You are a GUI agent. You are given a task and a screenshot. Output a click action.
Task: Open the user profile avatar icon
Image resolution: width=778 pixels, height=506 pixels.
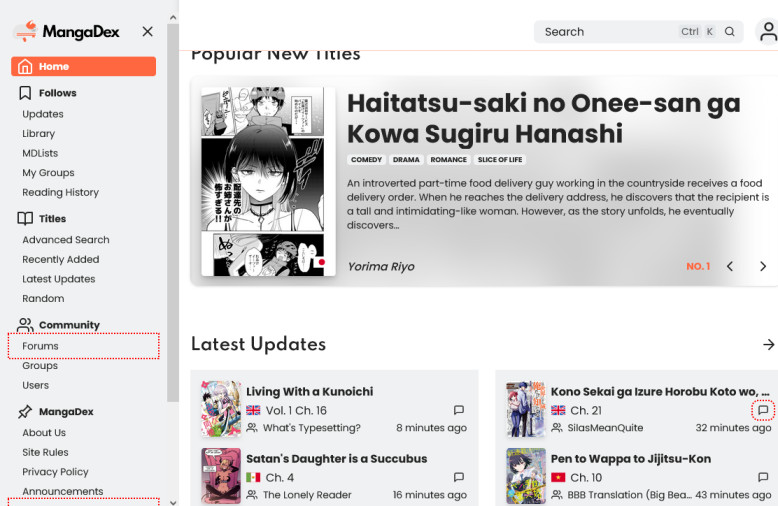[x=767, y=32]
